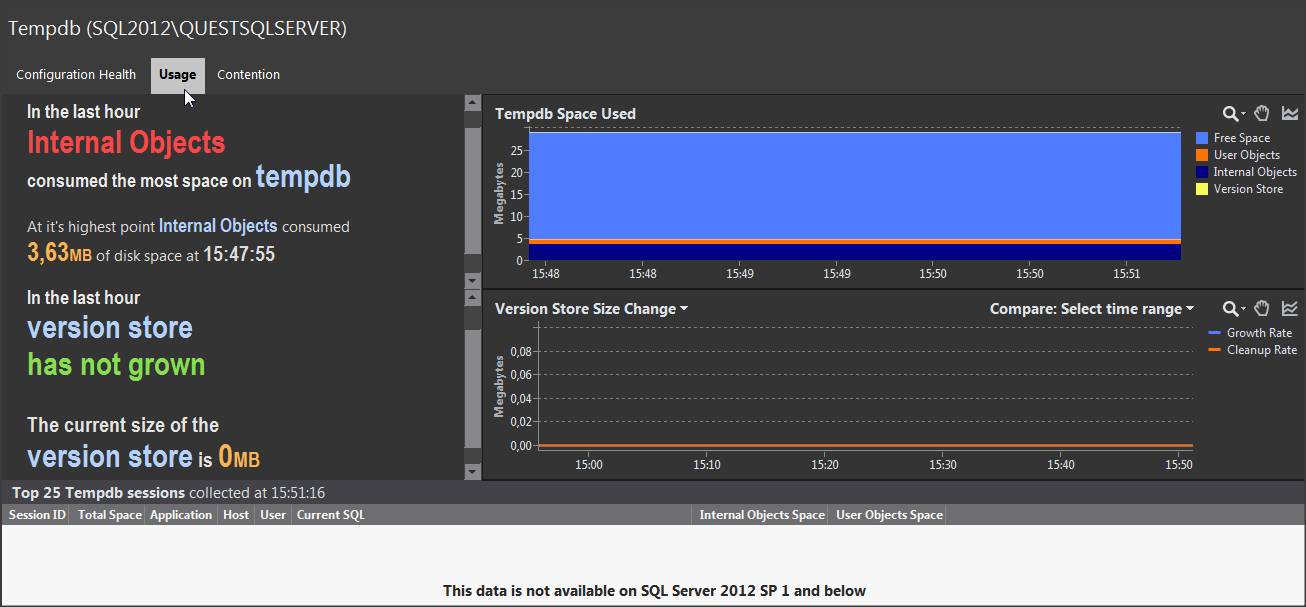The height and width of the screenshot is (607, 1306).
Task: Click 'Top 25 Tempdb sessions' heading
Action: pos(98,492)
